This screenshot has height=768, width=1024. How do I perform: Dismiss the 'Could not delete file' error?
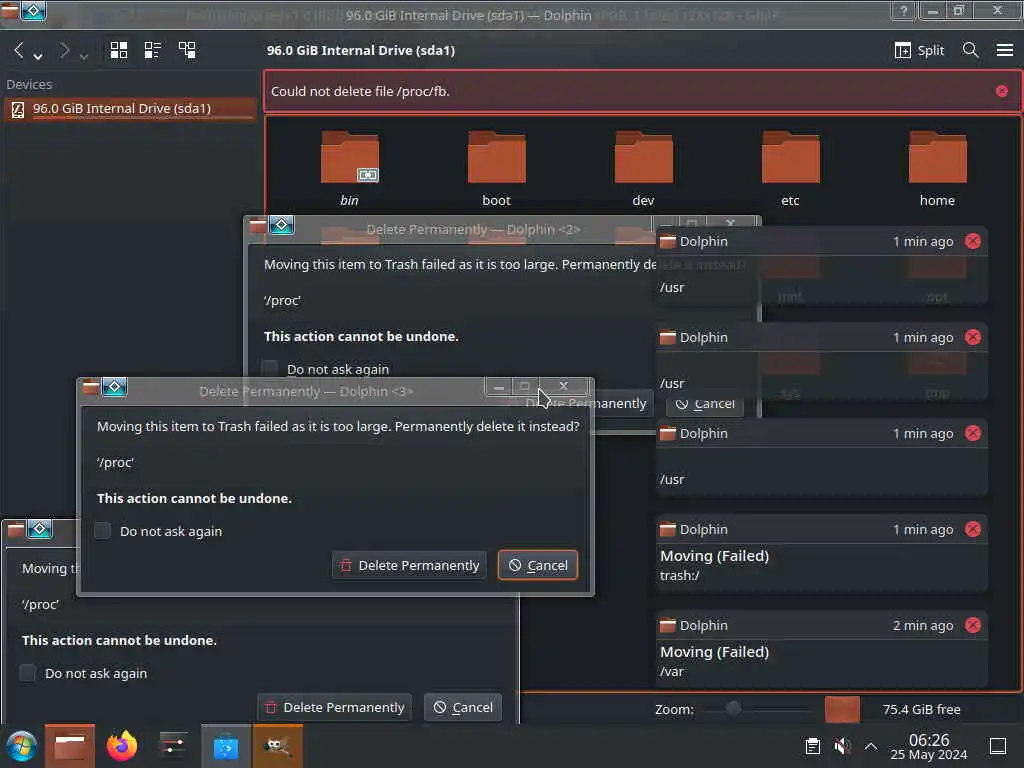click(1002, 91)
